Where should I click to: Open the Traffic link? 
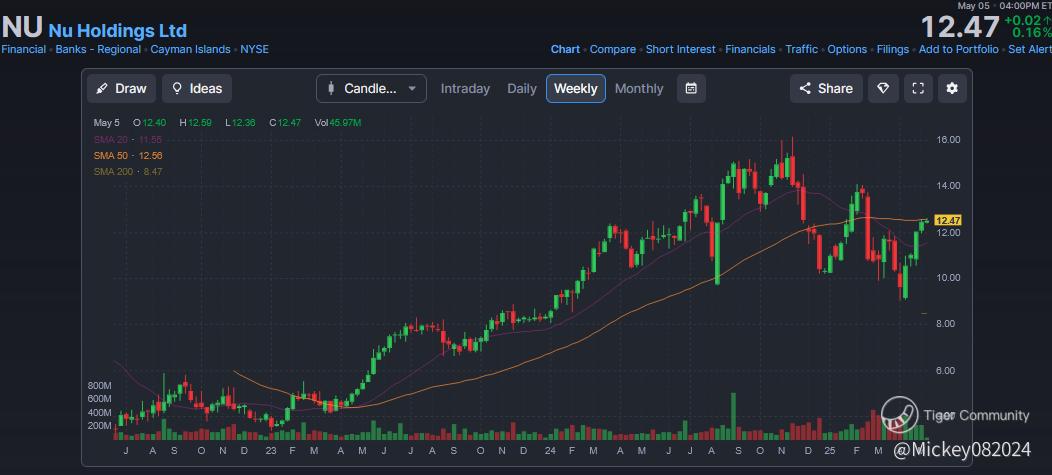click(802, 49)
